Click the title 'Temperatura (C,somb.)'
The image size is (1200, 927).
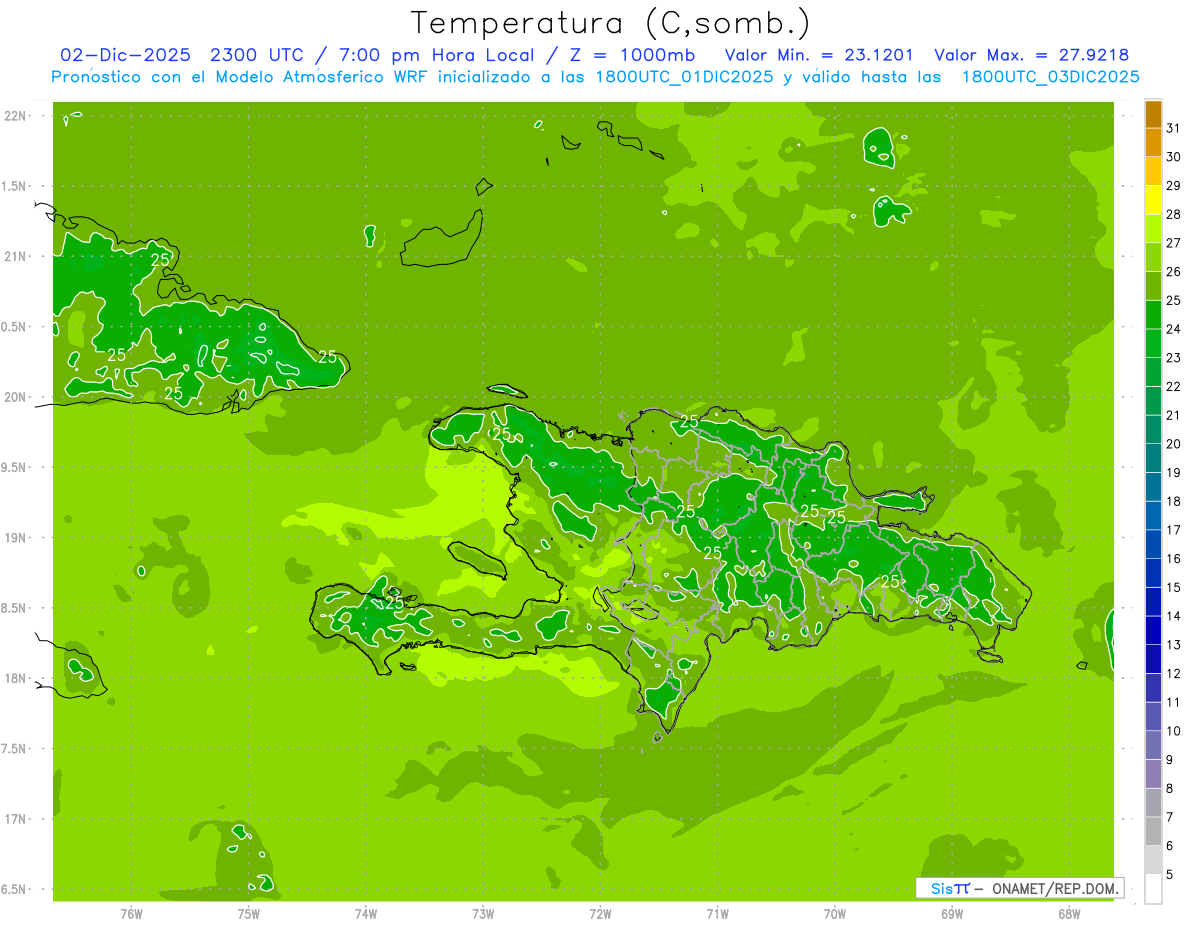[611, 23]
